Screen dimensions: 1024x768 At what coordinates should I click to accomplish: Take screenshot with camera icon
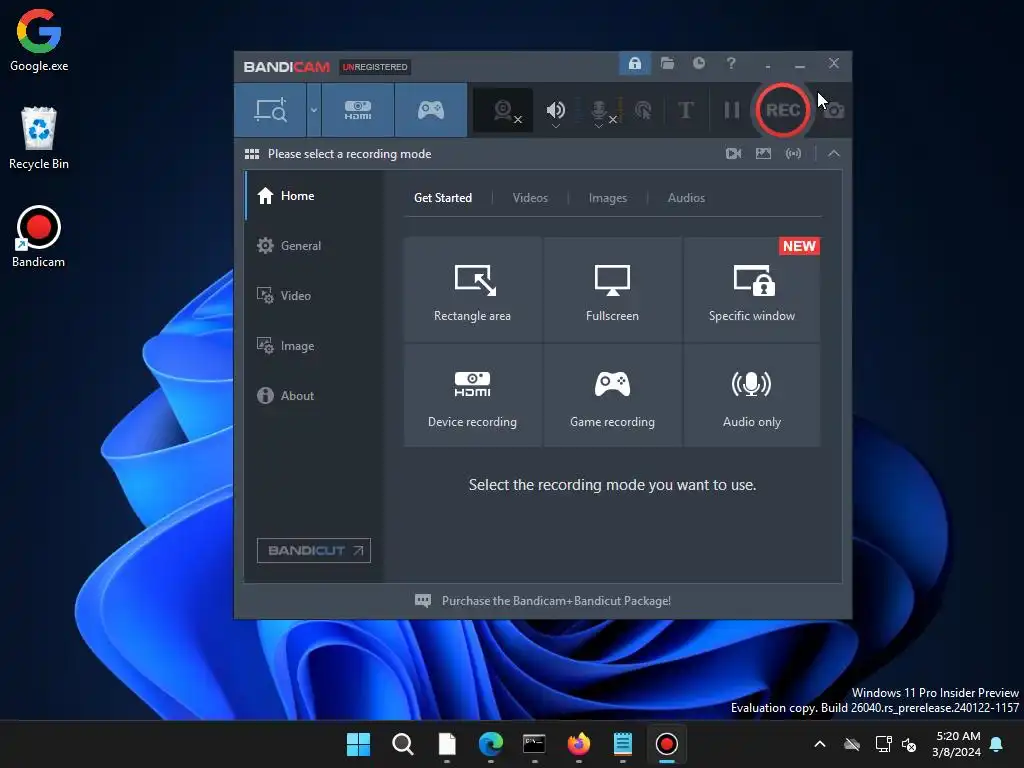pos(834,110)
